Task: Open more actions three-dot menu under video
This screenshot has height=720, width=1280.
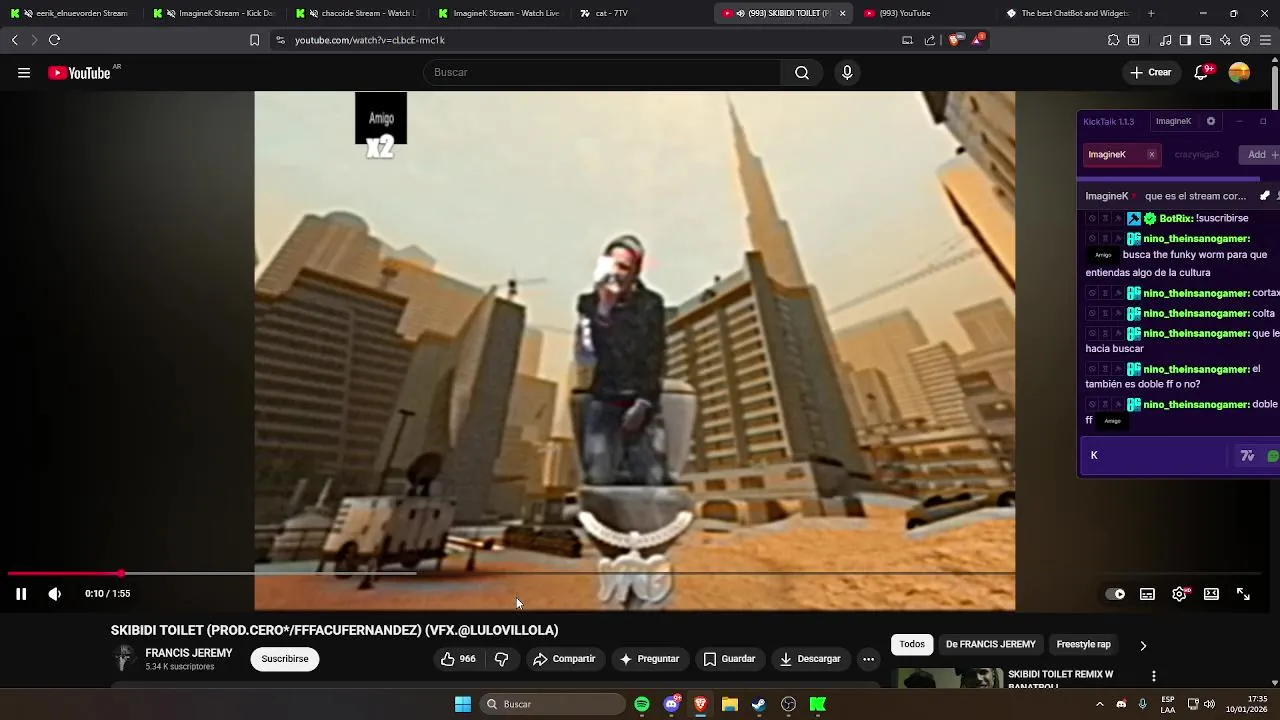Action: pos(868,659)
